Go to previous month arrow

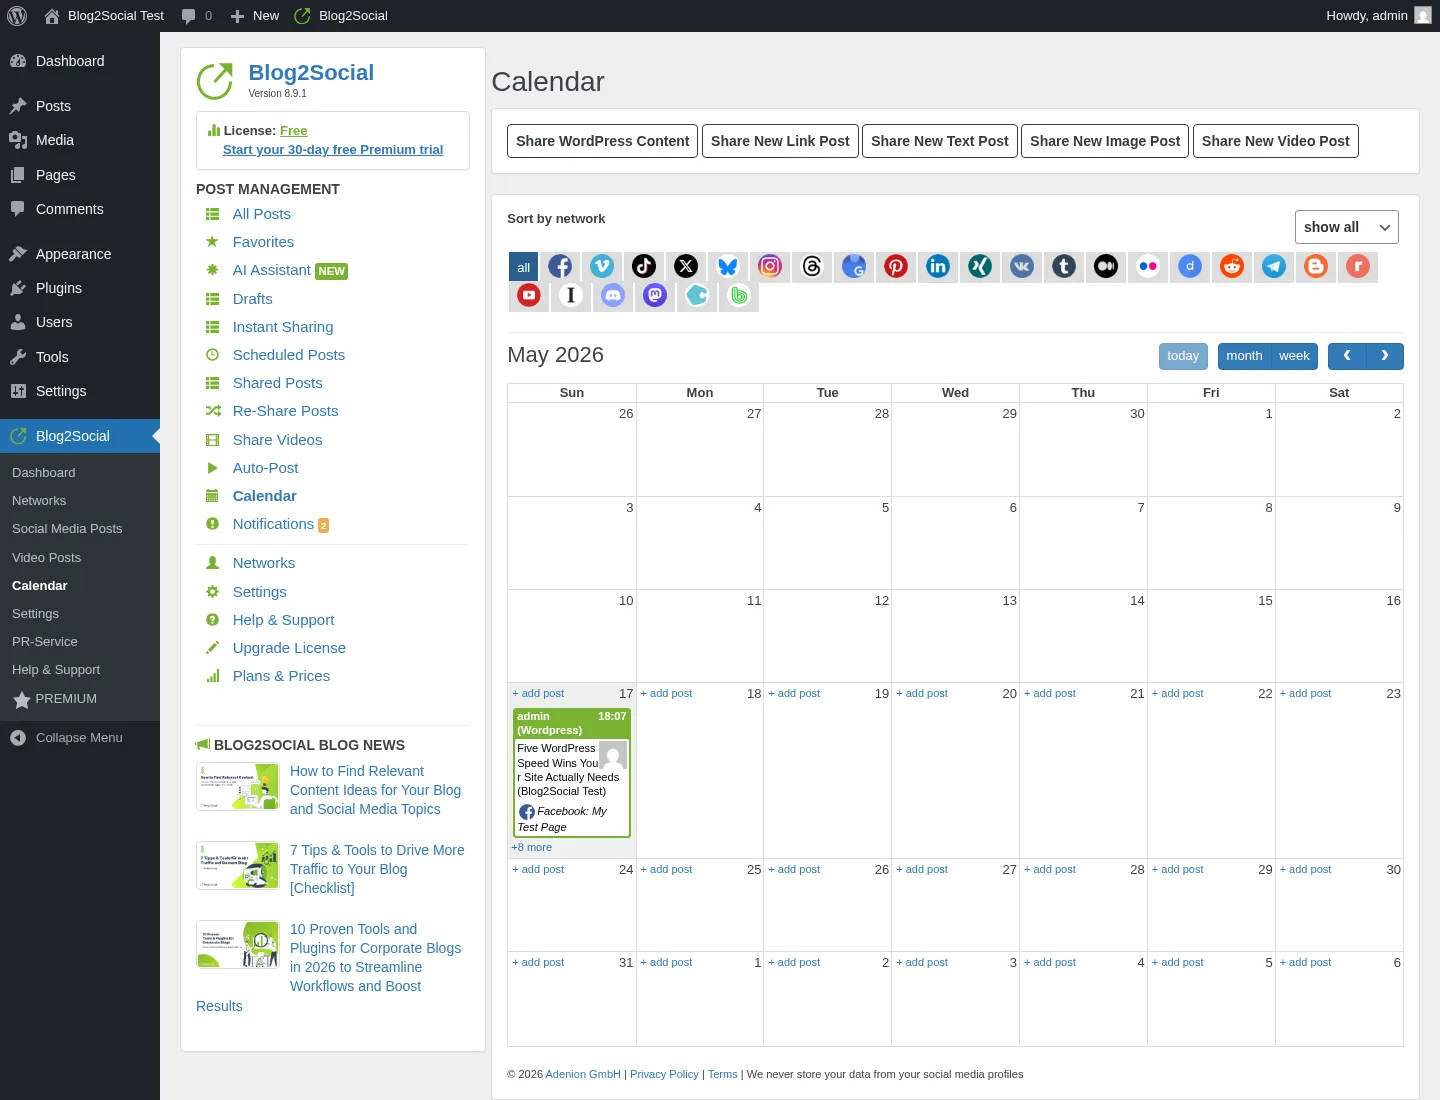pyautogui.click(x=1347, y=356)
